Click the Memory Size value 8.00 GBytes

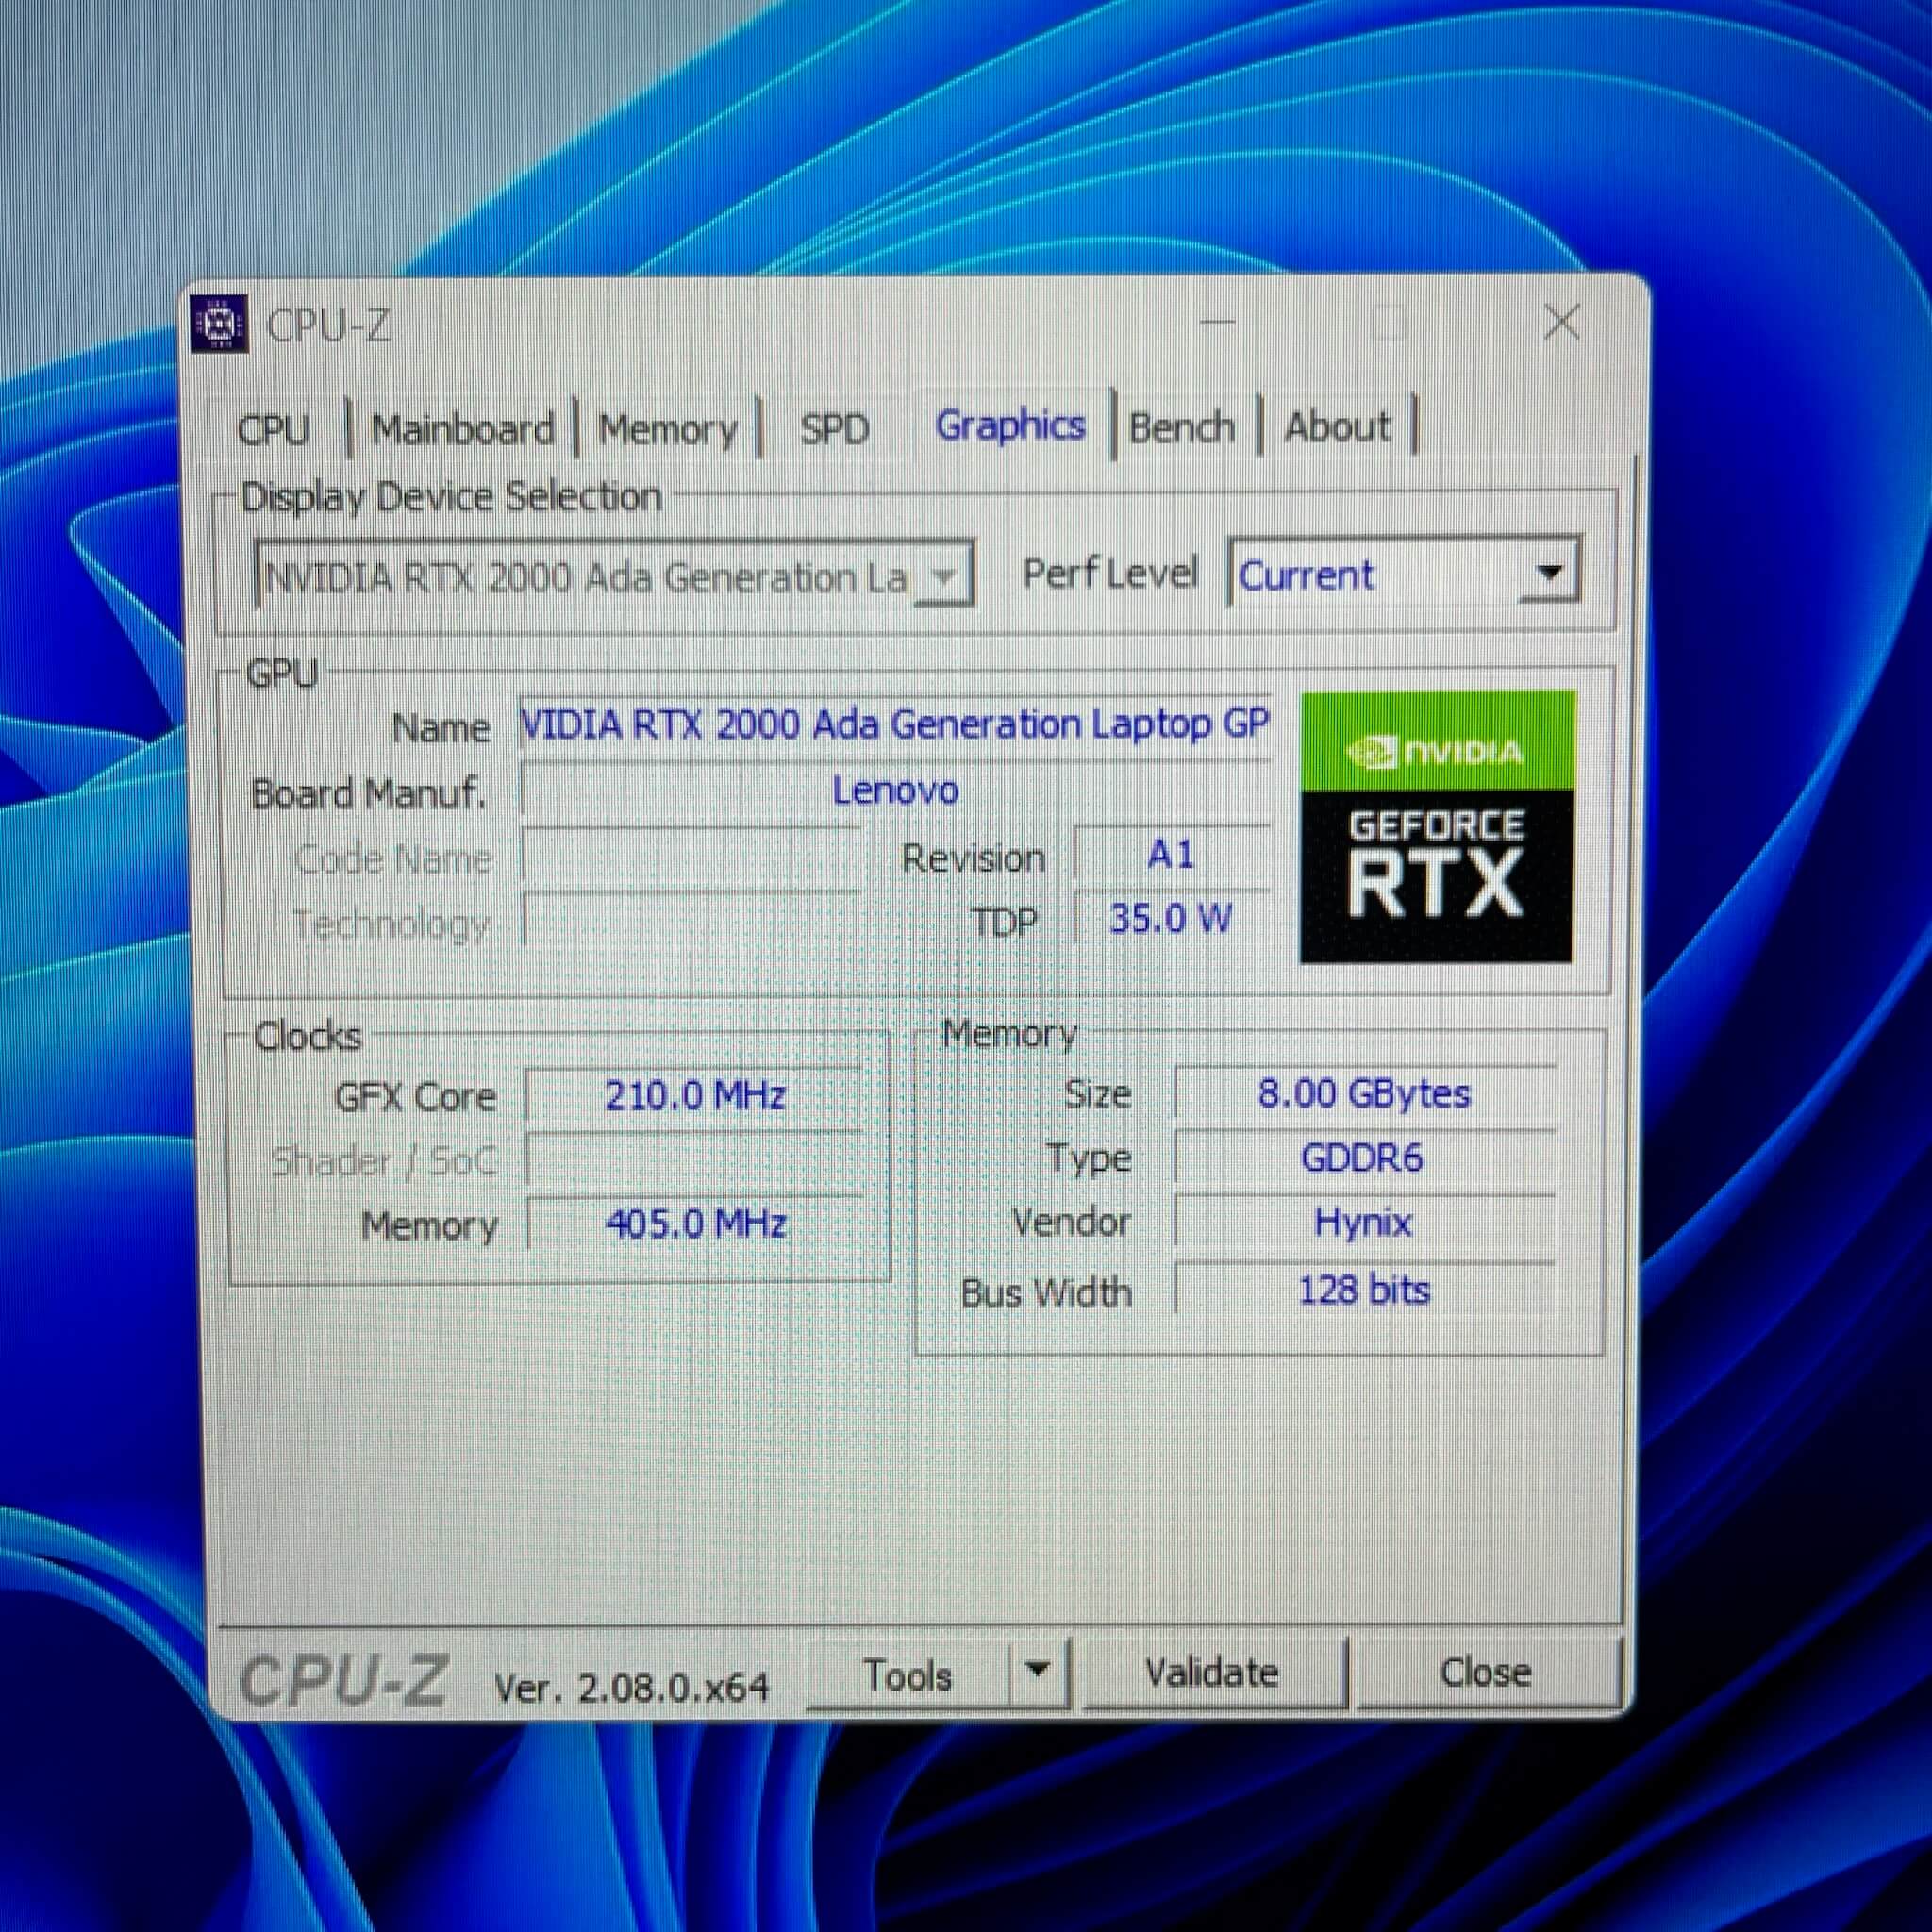[x=1364, y=1093]
